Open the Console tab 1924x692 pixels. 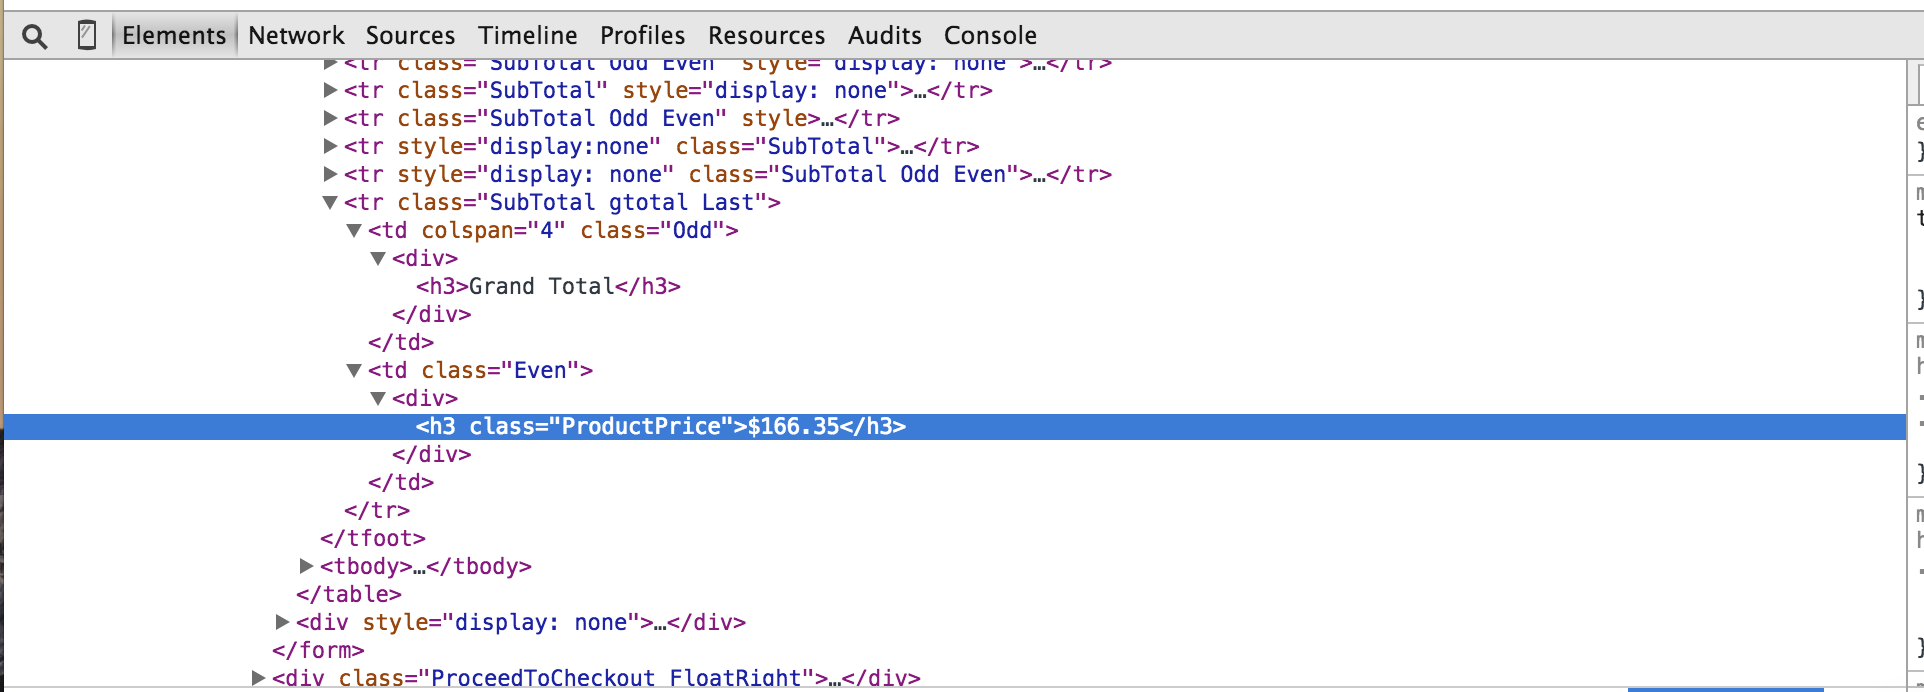(990, 36)
